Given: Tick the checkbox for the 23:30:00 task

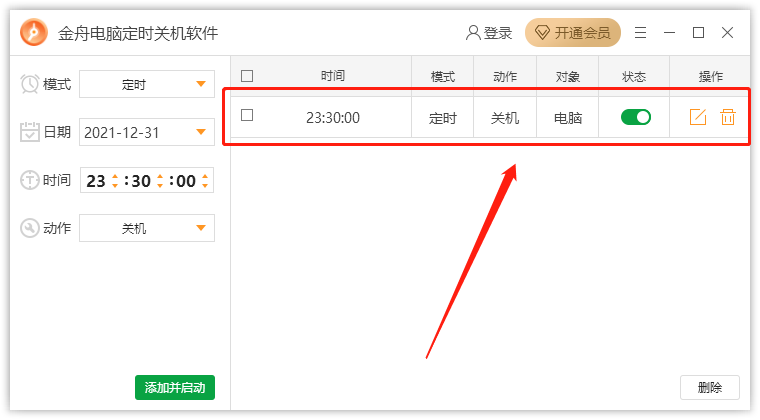Looking at the screenshot, I should click(247, 115).
